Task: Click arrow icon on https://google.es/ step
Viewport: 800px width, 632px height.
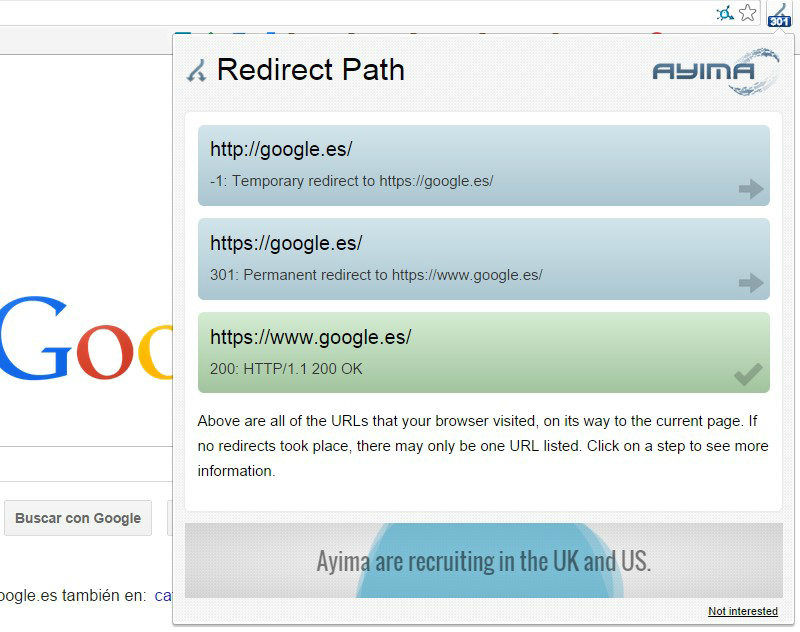Action: [751, 283]
